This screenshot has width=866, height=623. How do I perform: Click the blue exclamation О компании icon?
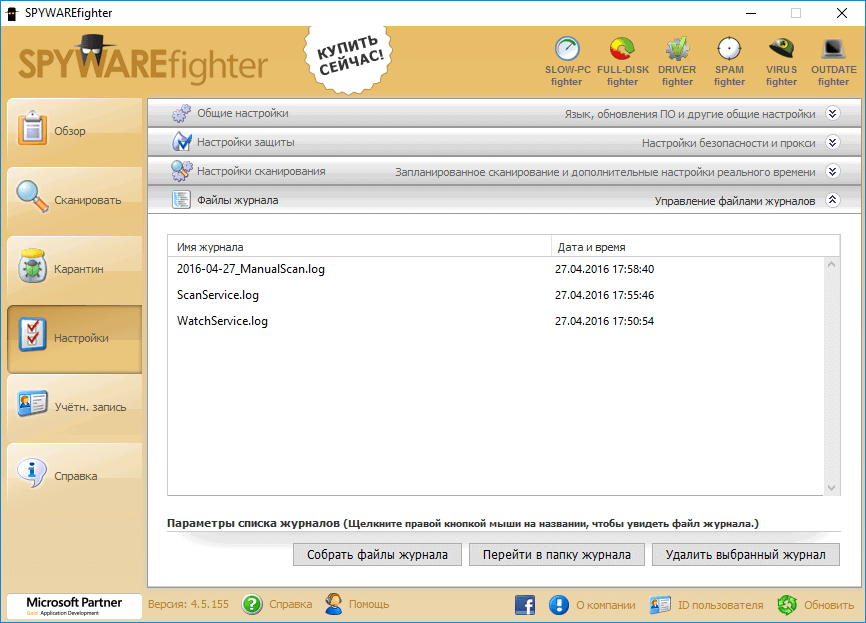pos(559,605)
